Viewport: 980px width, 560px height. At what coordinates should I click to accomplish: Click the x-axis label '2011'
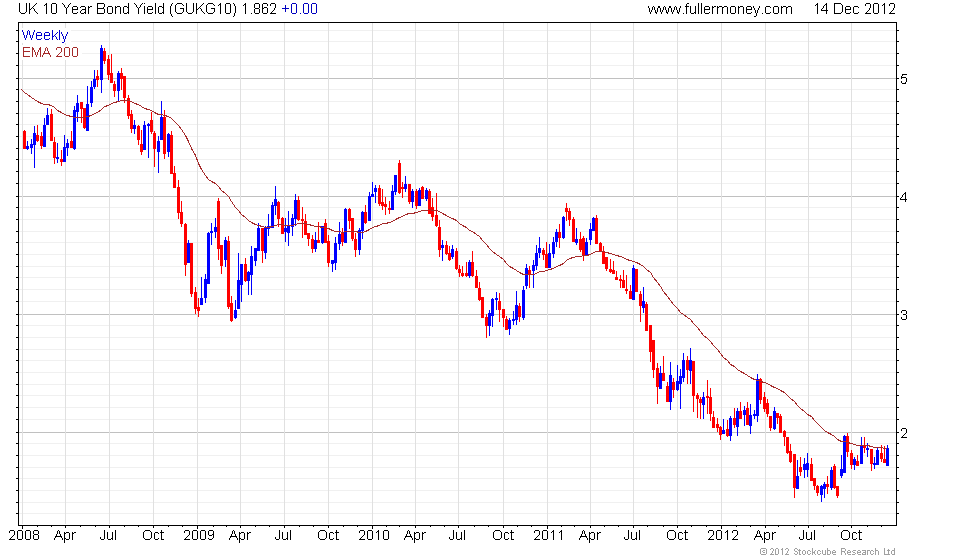click(548, 536)
